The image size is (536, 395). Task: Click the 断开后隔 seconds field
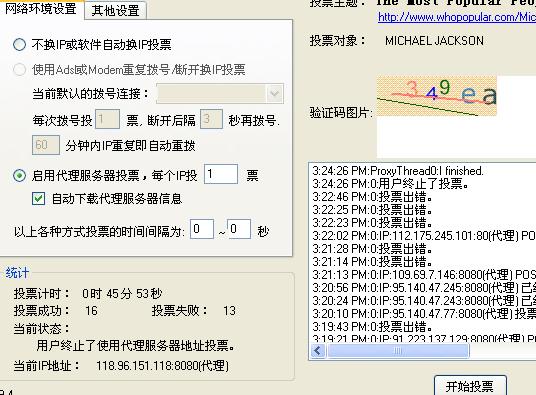pos(211,119)
